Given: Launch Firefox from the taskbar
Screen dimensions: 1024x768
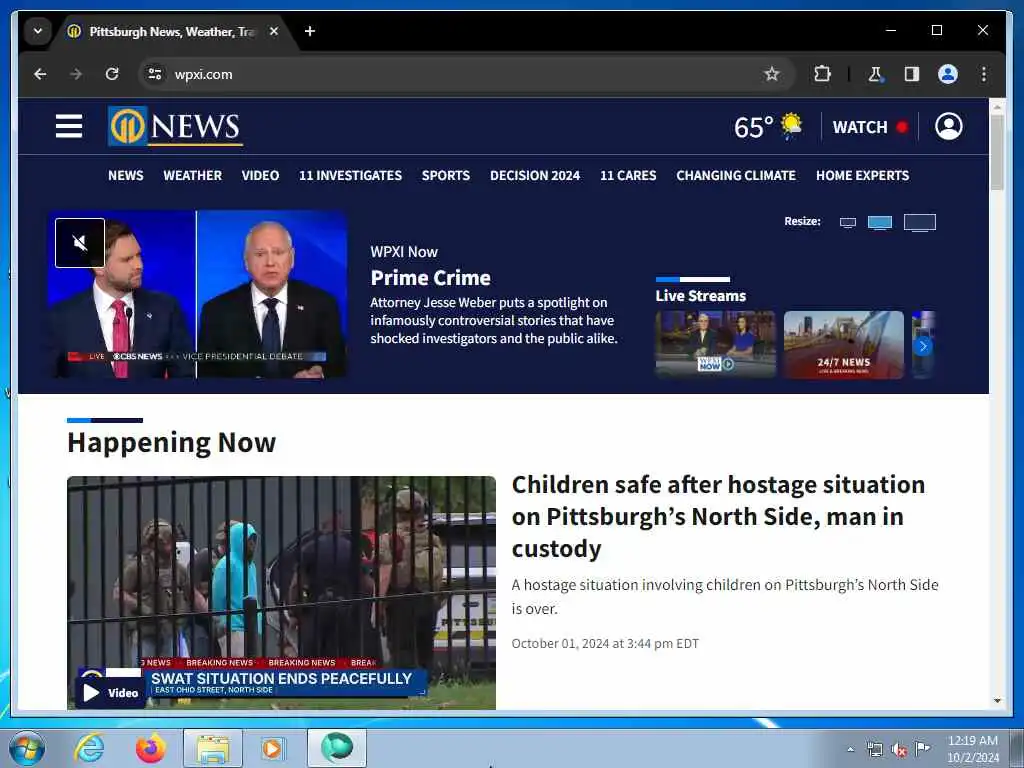Looking at the screenshot, I should pos(150,748).
